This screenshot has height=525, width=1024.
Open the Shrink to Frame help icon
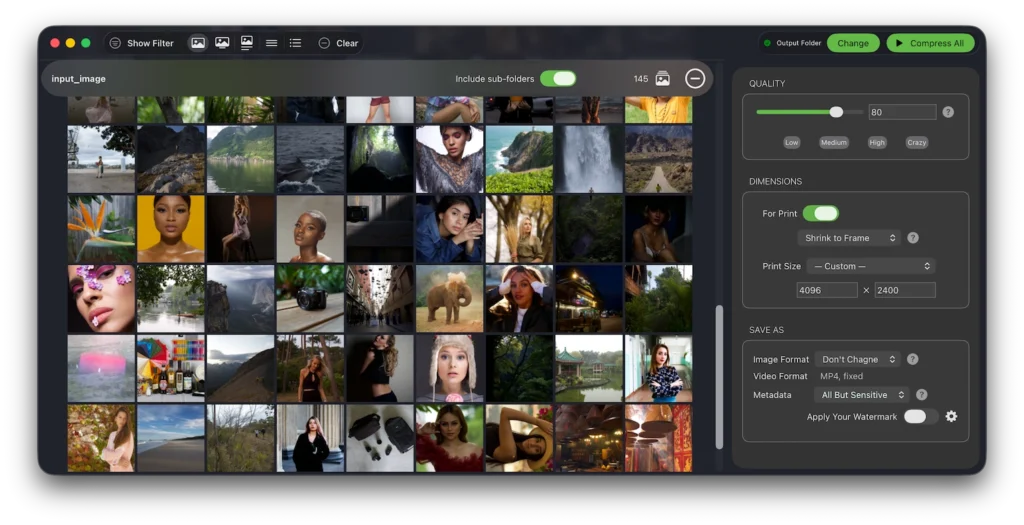(x=913, y=238)
